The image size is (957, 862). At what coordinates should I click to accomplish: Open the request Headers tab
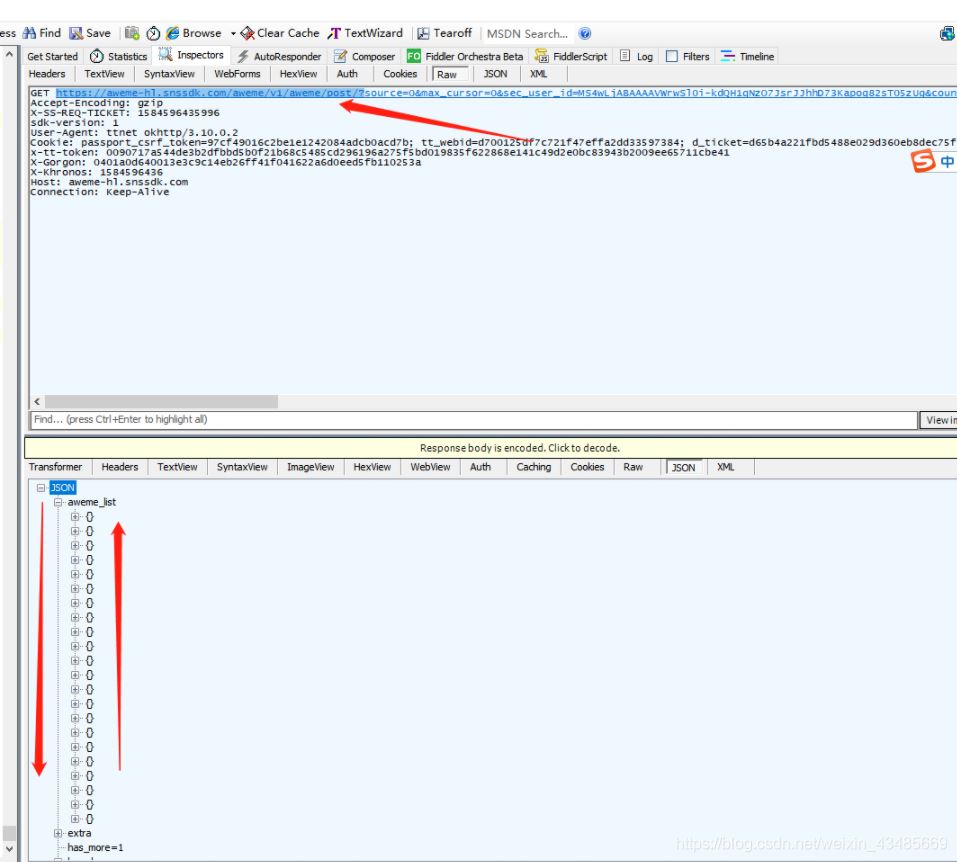coord(47,74)
